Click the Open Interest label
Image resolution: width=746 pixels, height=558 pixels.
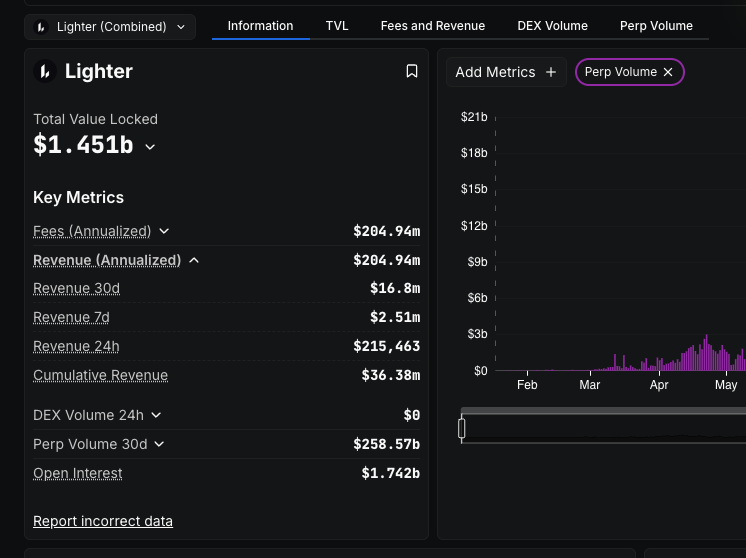pyautogui.click(x=78, y=473)
